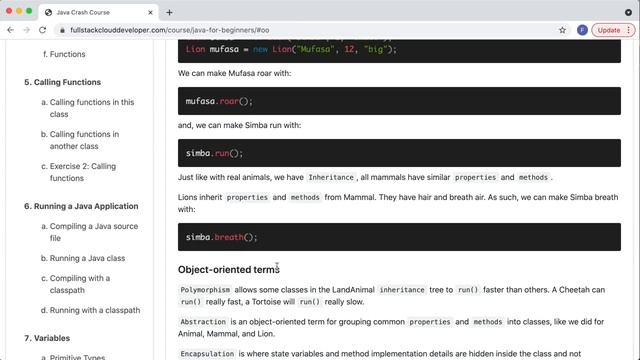Click the lock icon in the address bar
This screenshot has width=640, height=360.
[62, 30]
